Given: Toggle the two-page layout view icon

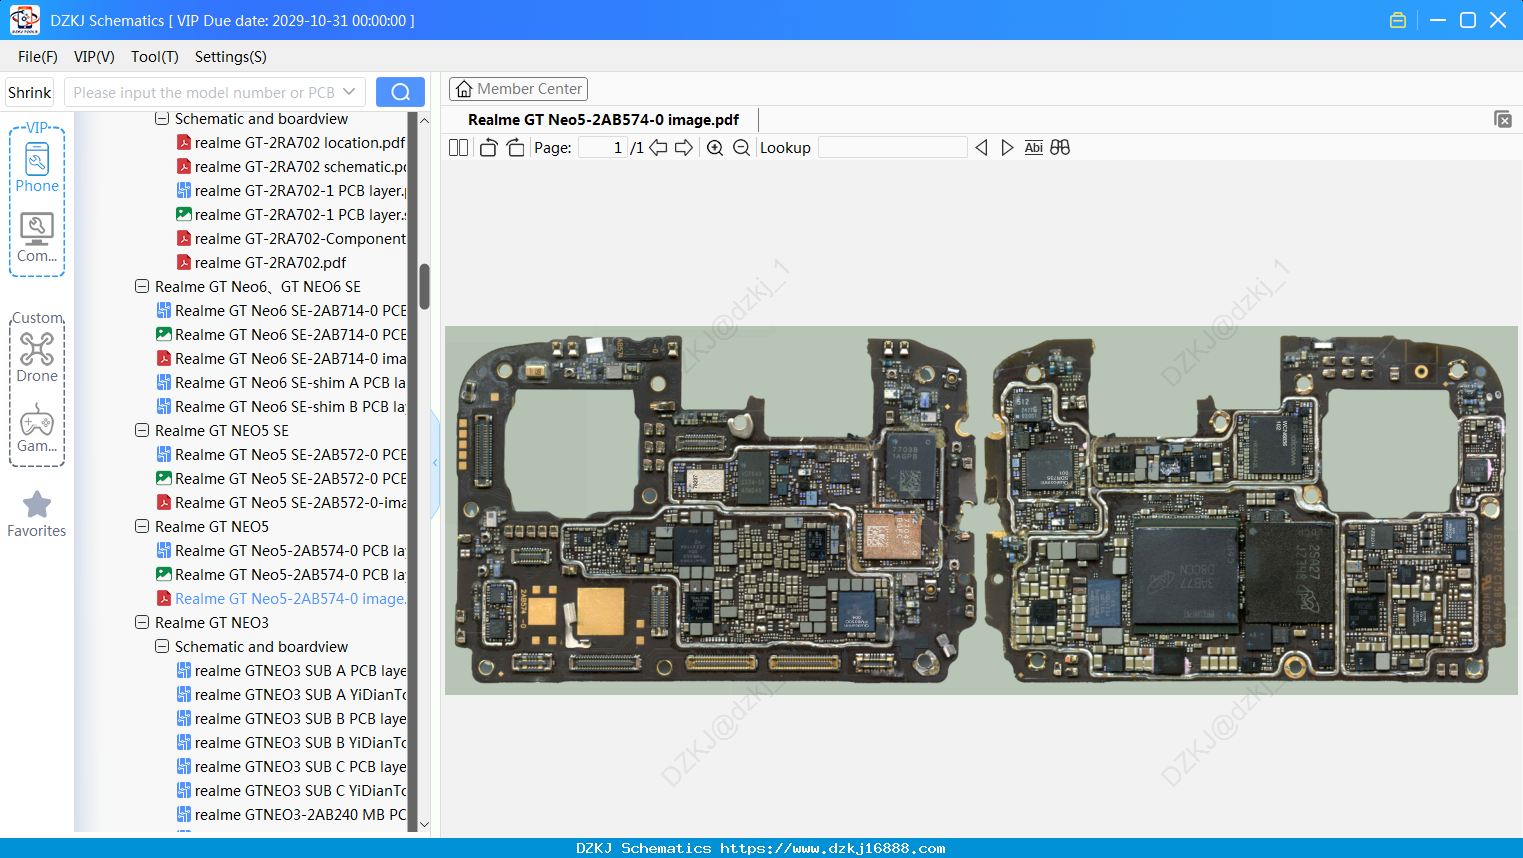Looking at the screenshot, I should point(458,148).
